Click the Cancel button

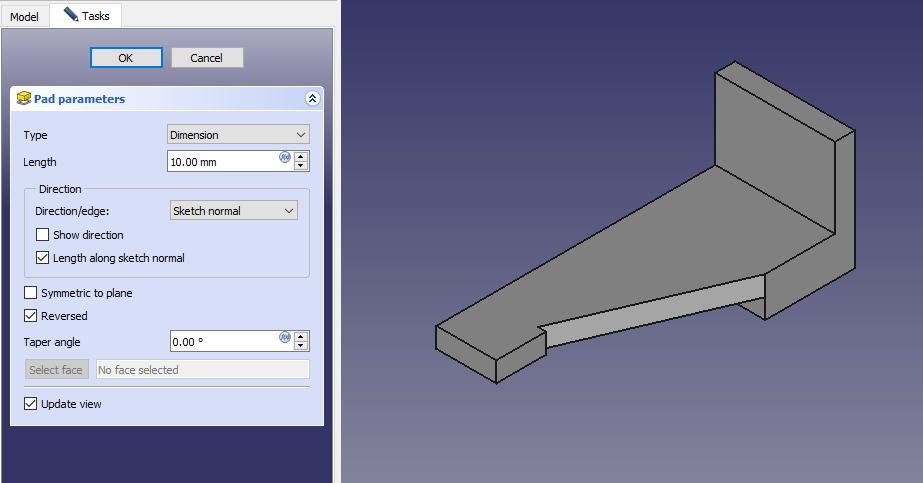[207, 58]
